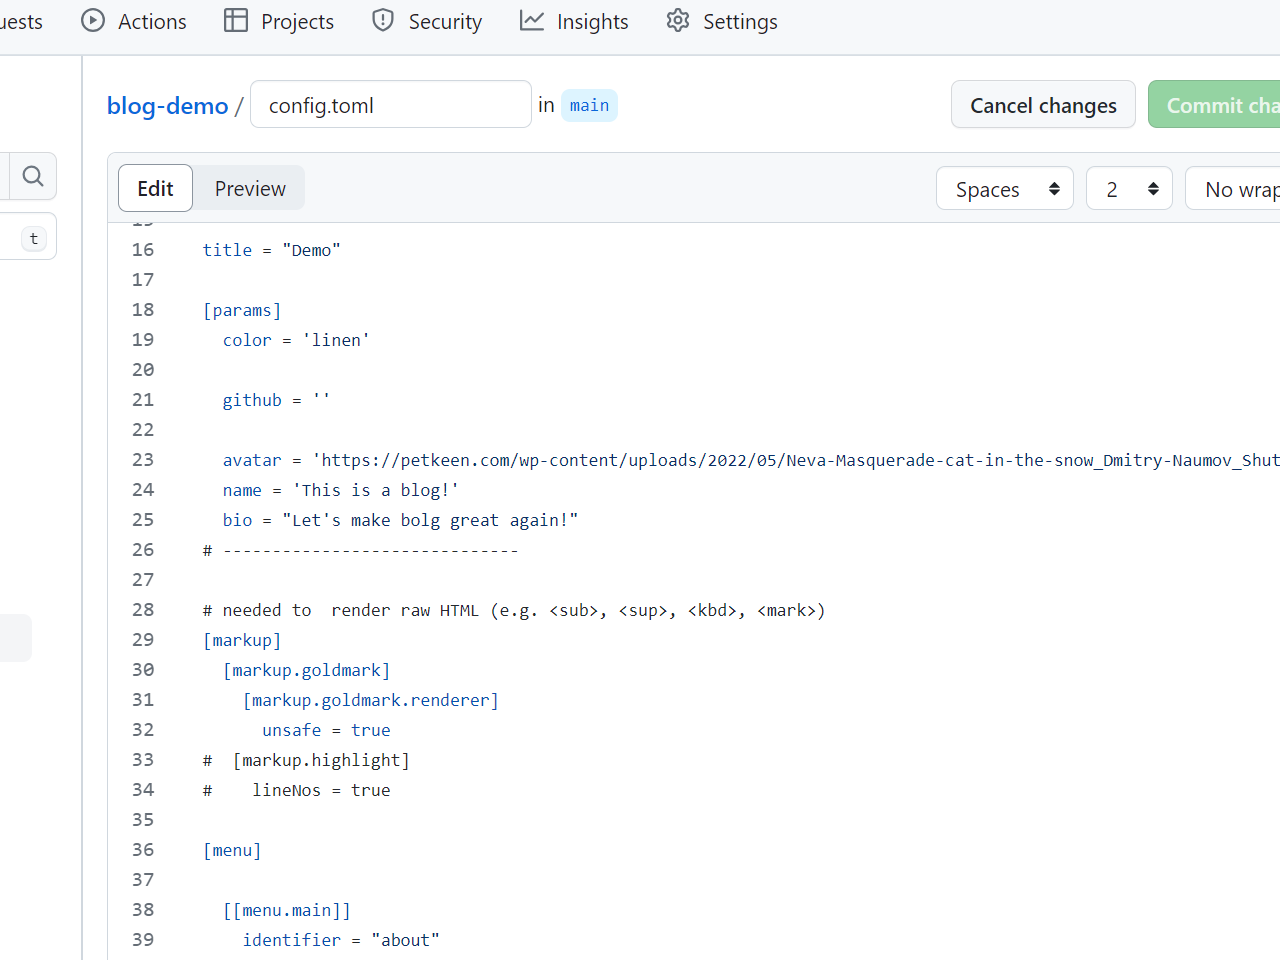This screenshot has height=960, width=1280.
Task: Open the Spaces indent mode dropdown
Action: 1005,188
